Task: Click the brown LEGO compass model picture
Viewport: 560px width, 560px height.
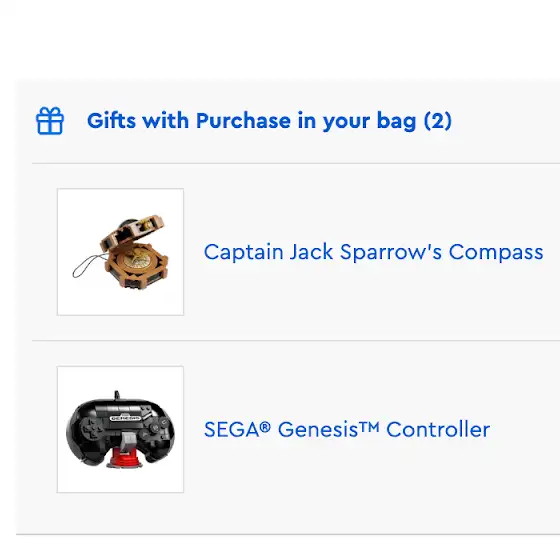Action: pos(134,252)
